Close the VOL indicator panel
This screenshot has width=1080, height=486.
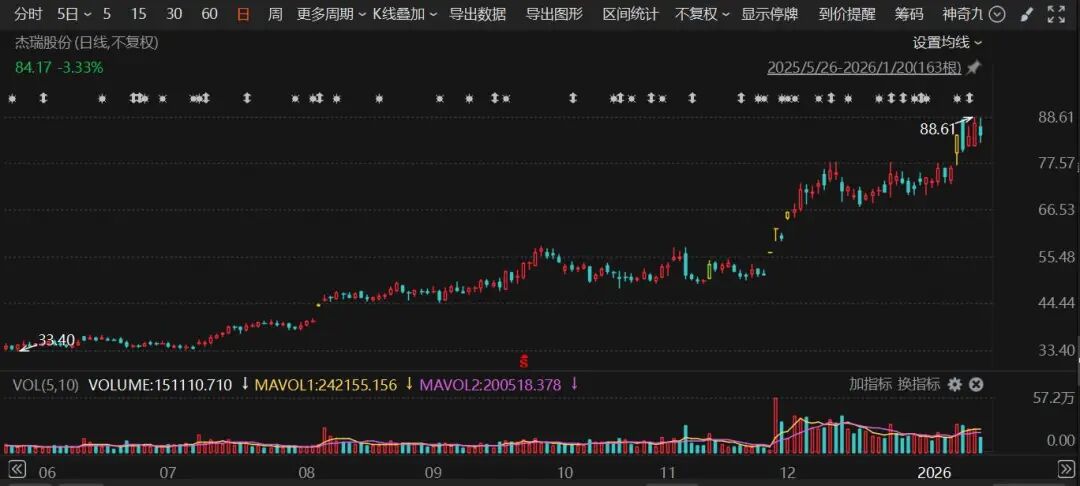[x=976, y=384]
